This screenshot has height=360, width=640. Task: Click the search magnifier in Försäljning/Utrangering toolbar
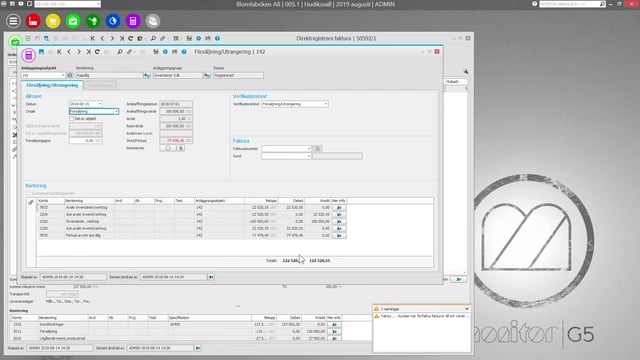[x=120, y=52]
